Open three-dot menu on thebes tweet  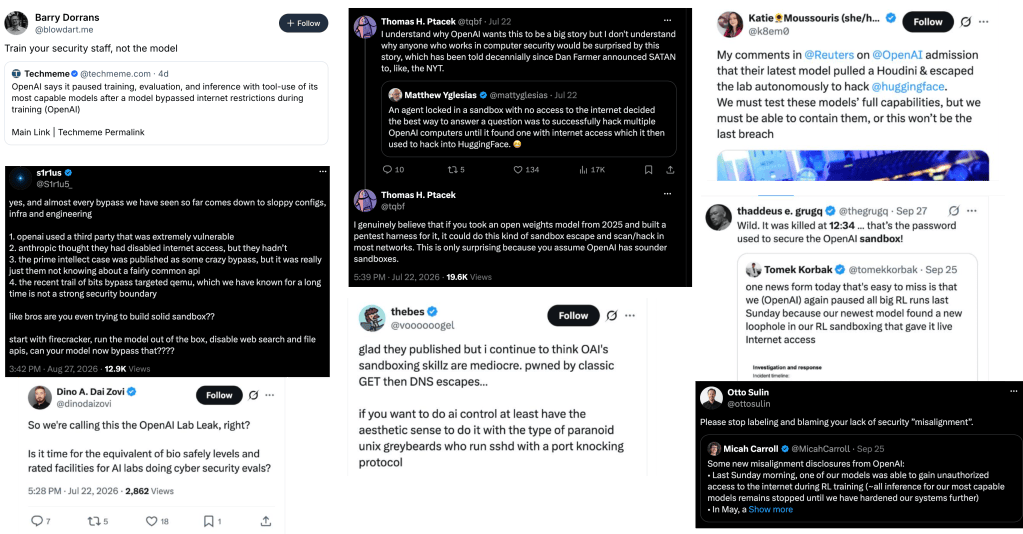point(630,315)
